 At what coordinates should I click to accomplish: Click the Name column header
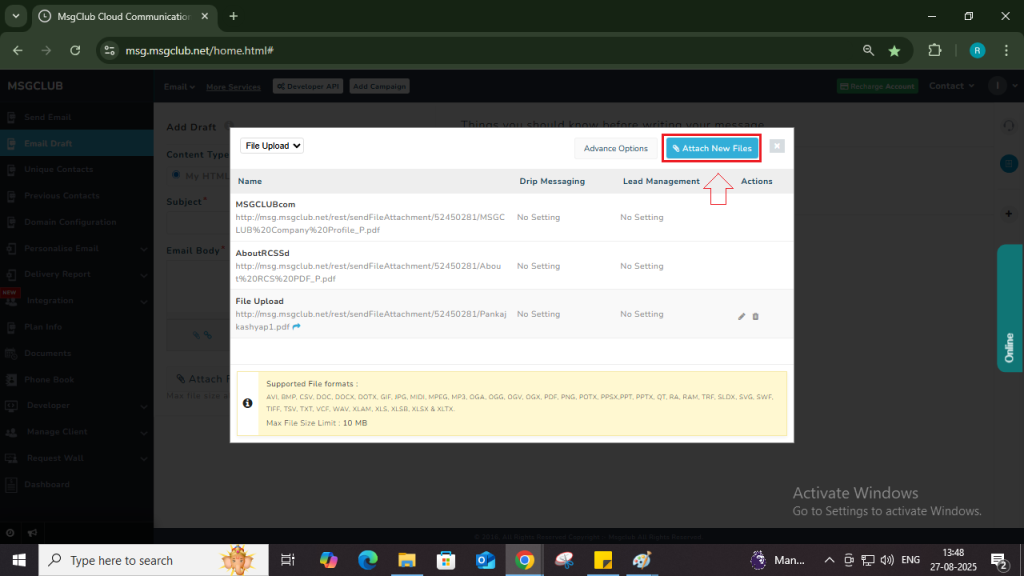tap(249, 181)
